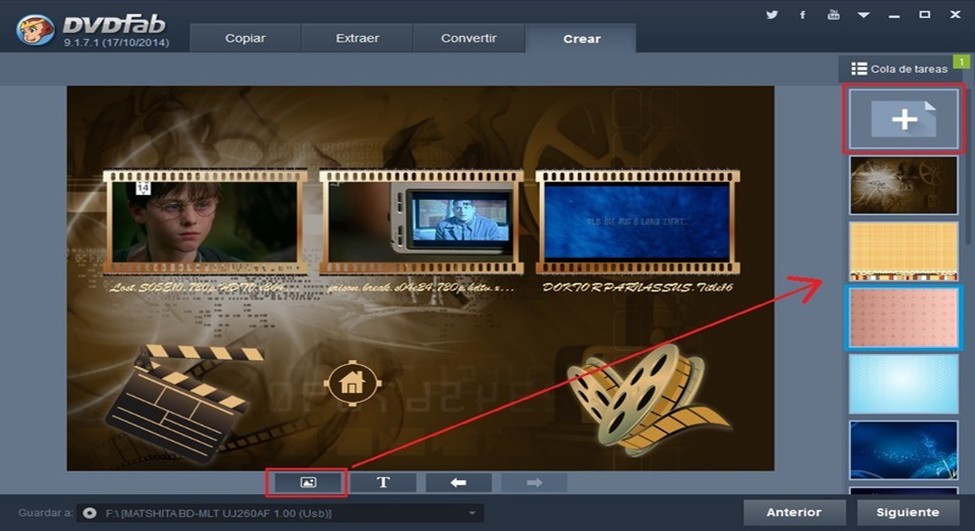This screenshot has height=531, width=975.
Task: Click the disc icon beside Guardar a
Action: point(90,513)
